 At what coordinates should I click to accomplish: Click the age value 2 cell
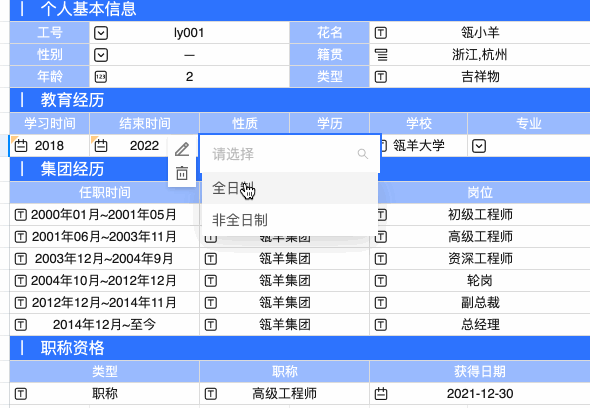(x=189, y=77)
